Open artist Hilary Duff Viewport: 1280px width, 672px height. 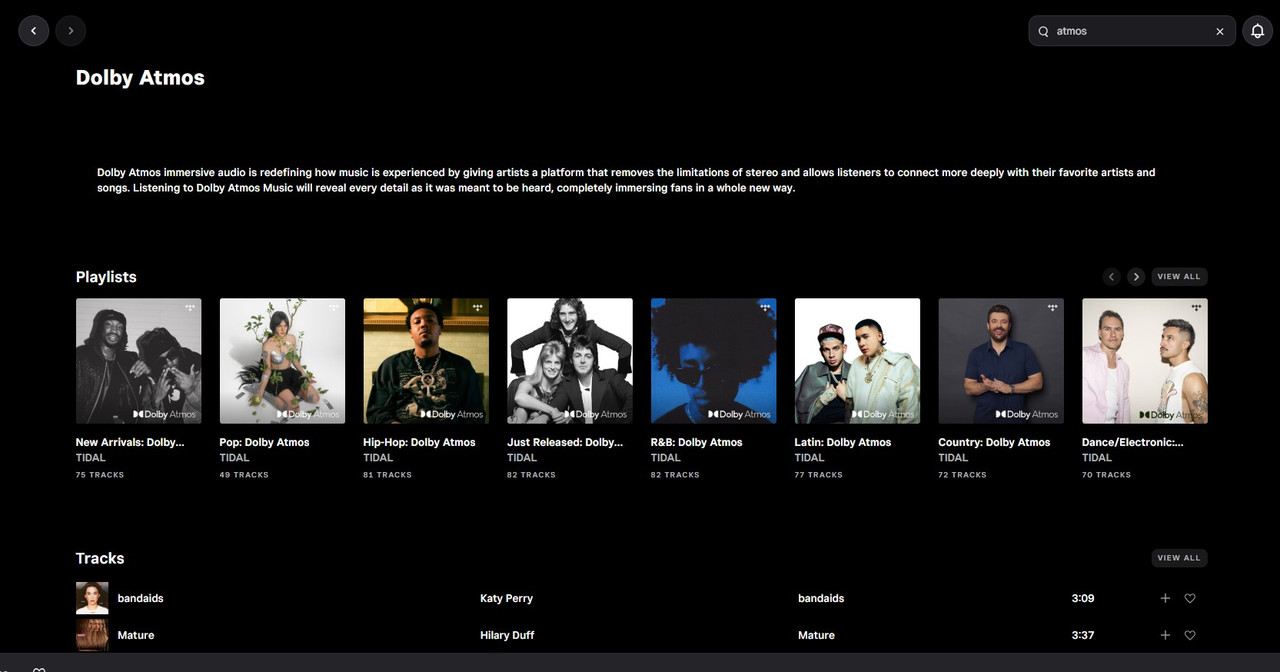[x=507, y=635]
